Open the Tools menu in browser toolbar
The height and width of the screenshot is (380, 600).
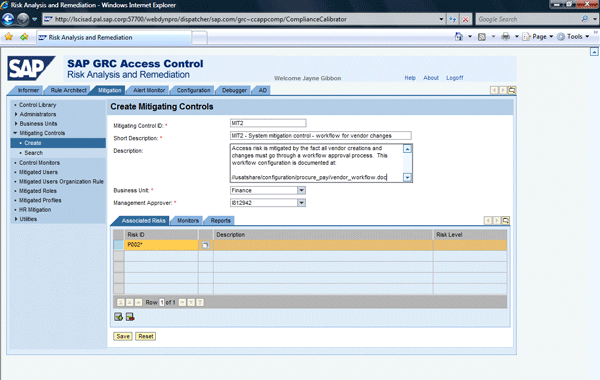[x=573, y=37]
